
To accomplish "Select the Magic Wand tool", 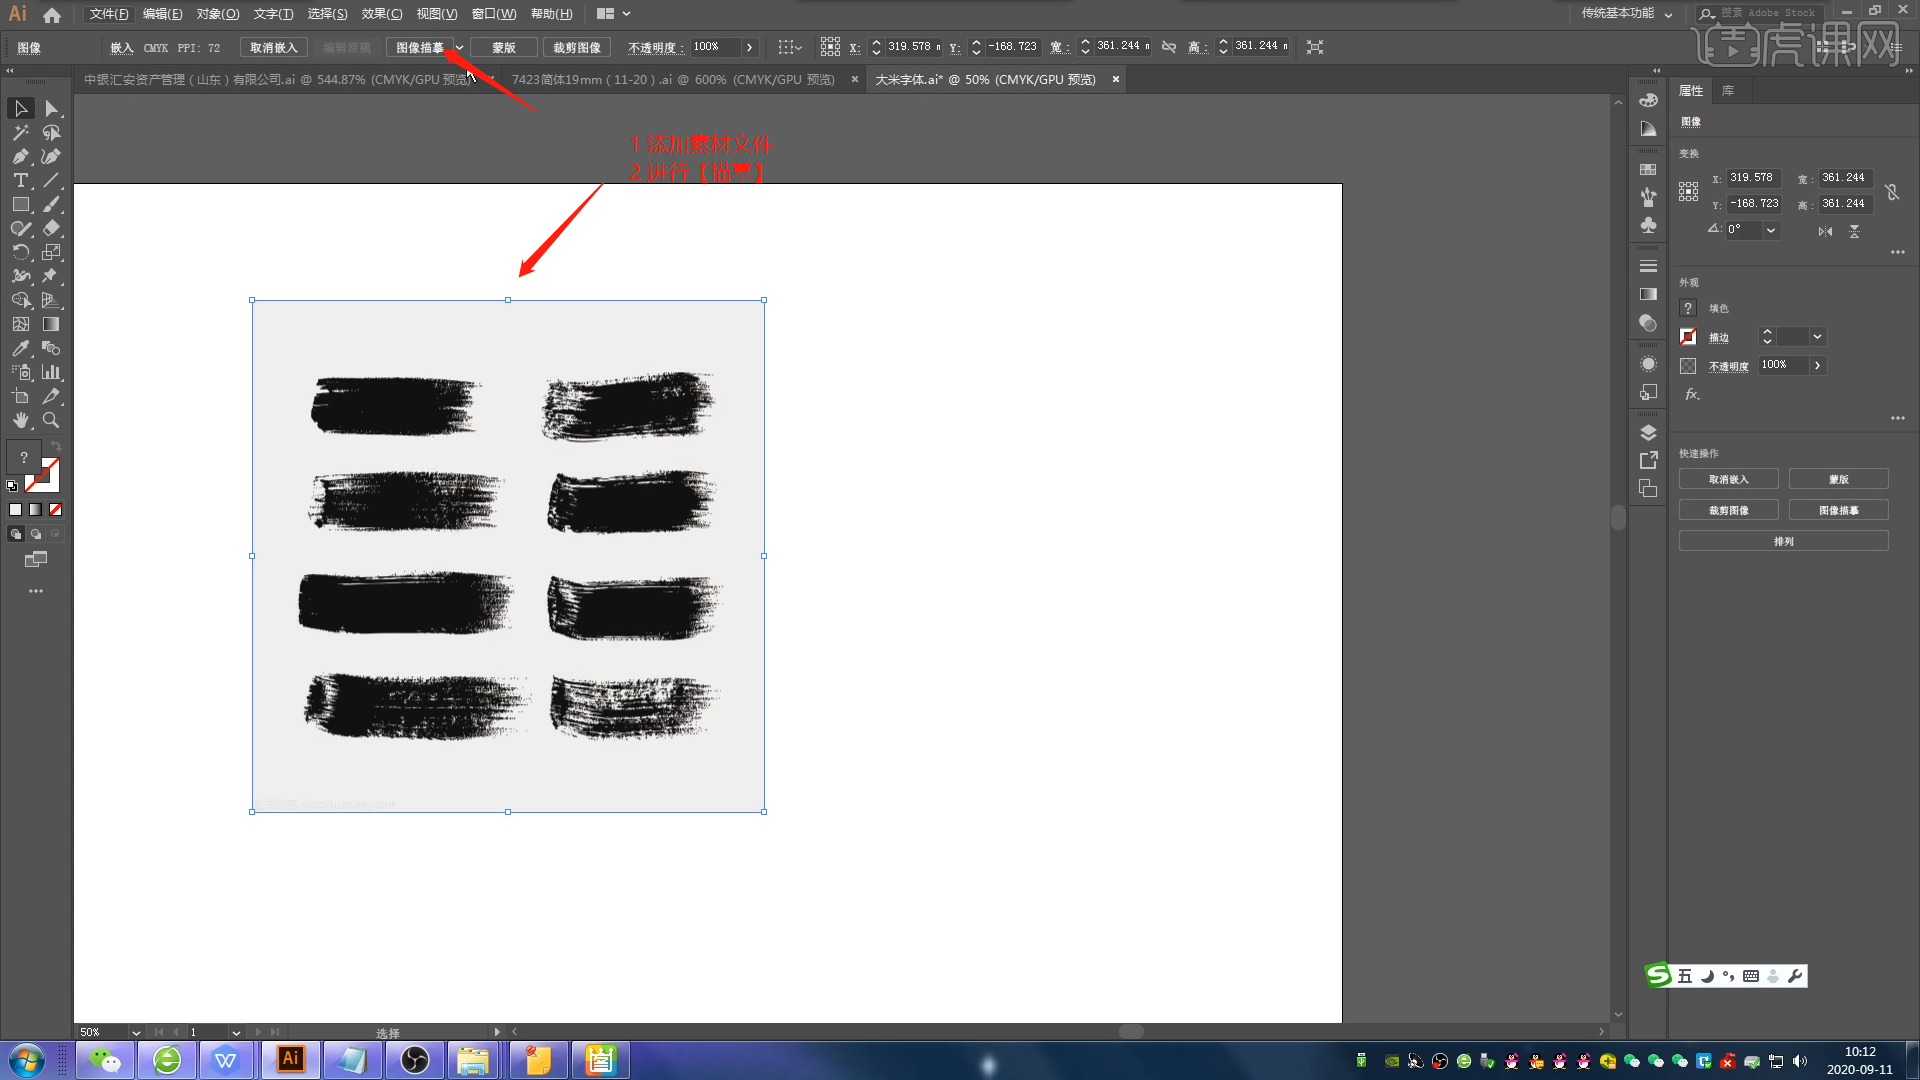I will tap(20, 132).
